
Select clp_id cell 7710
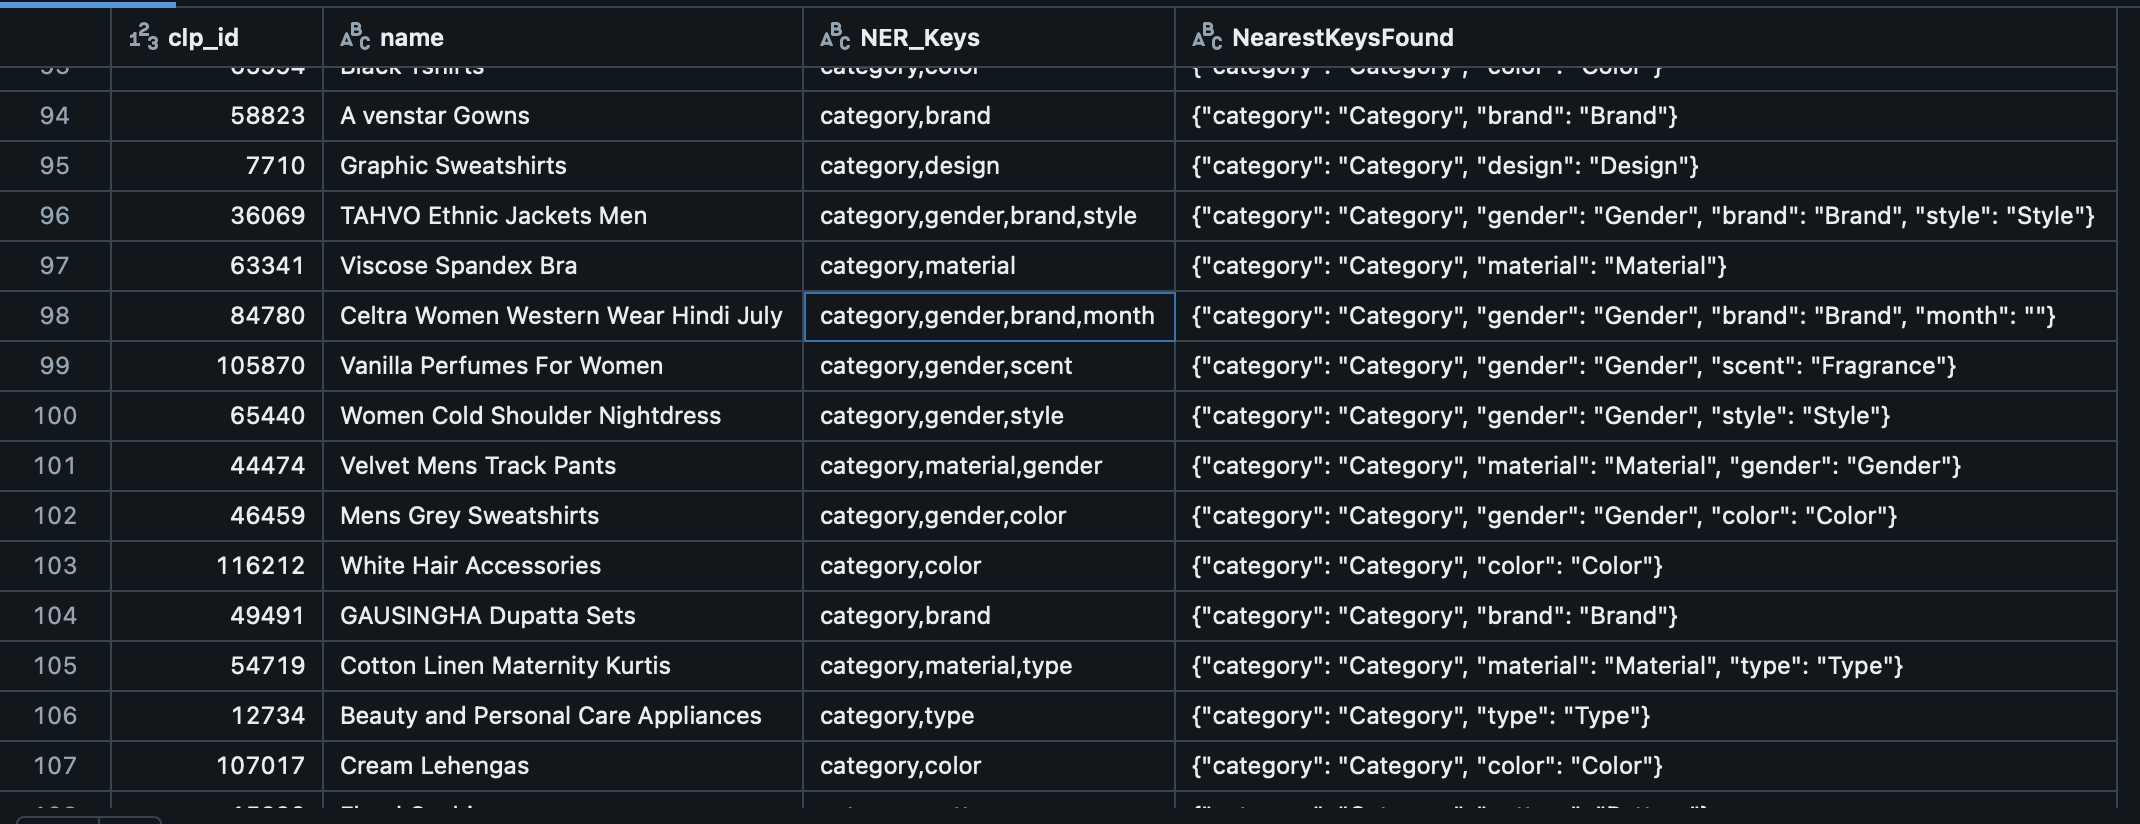tap(275, 166)
